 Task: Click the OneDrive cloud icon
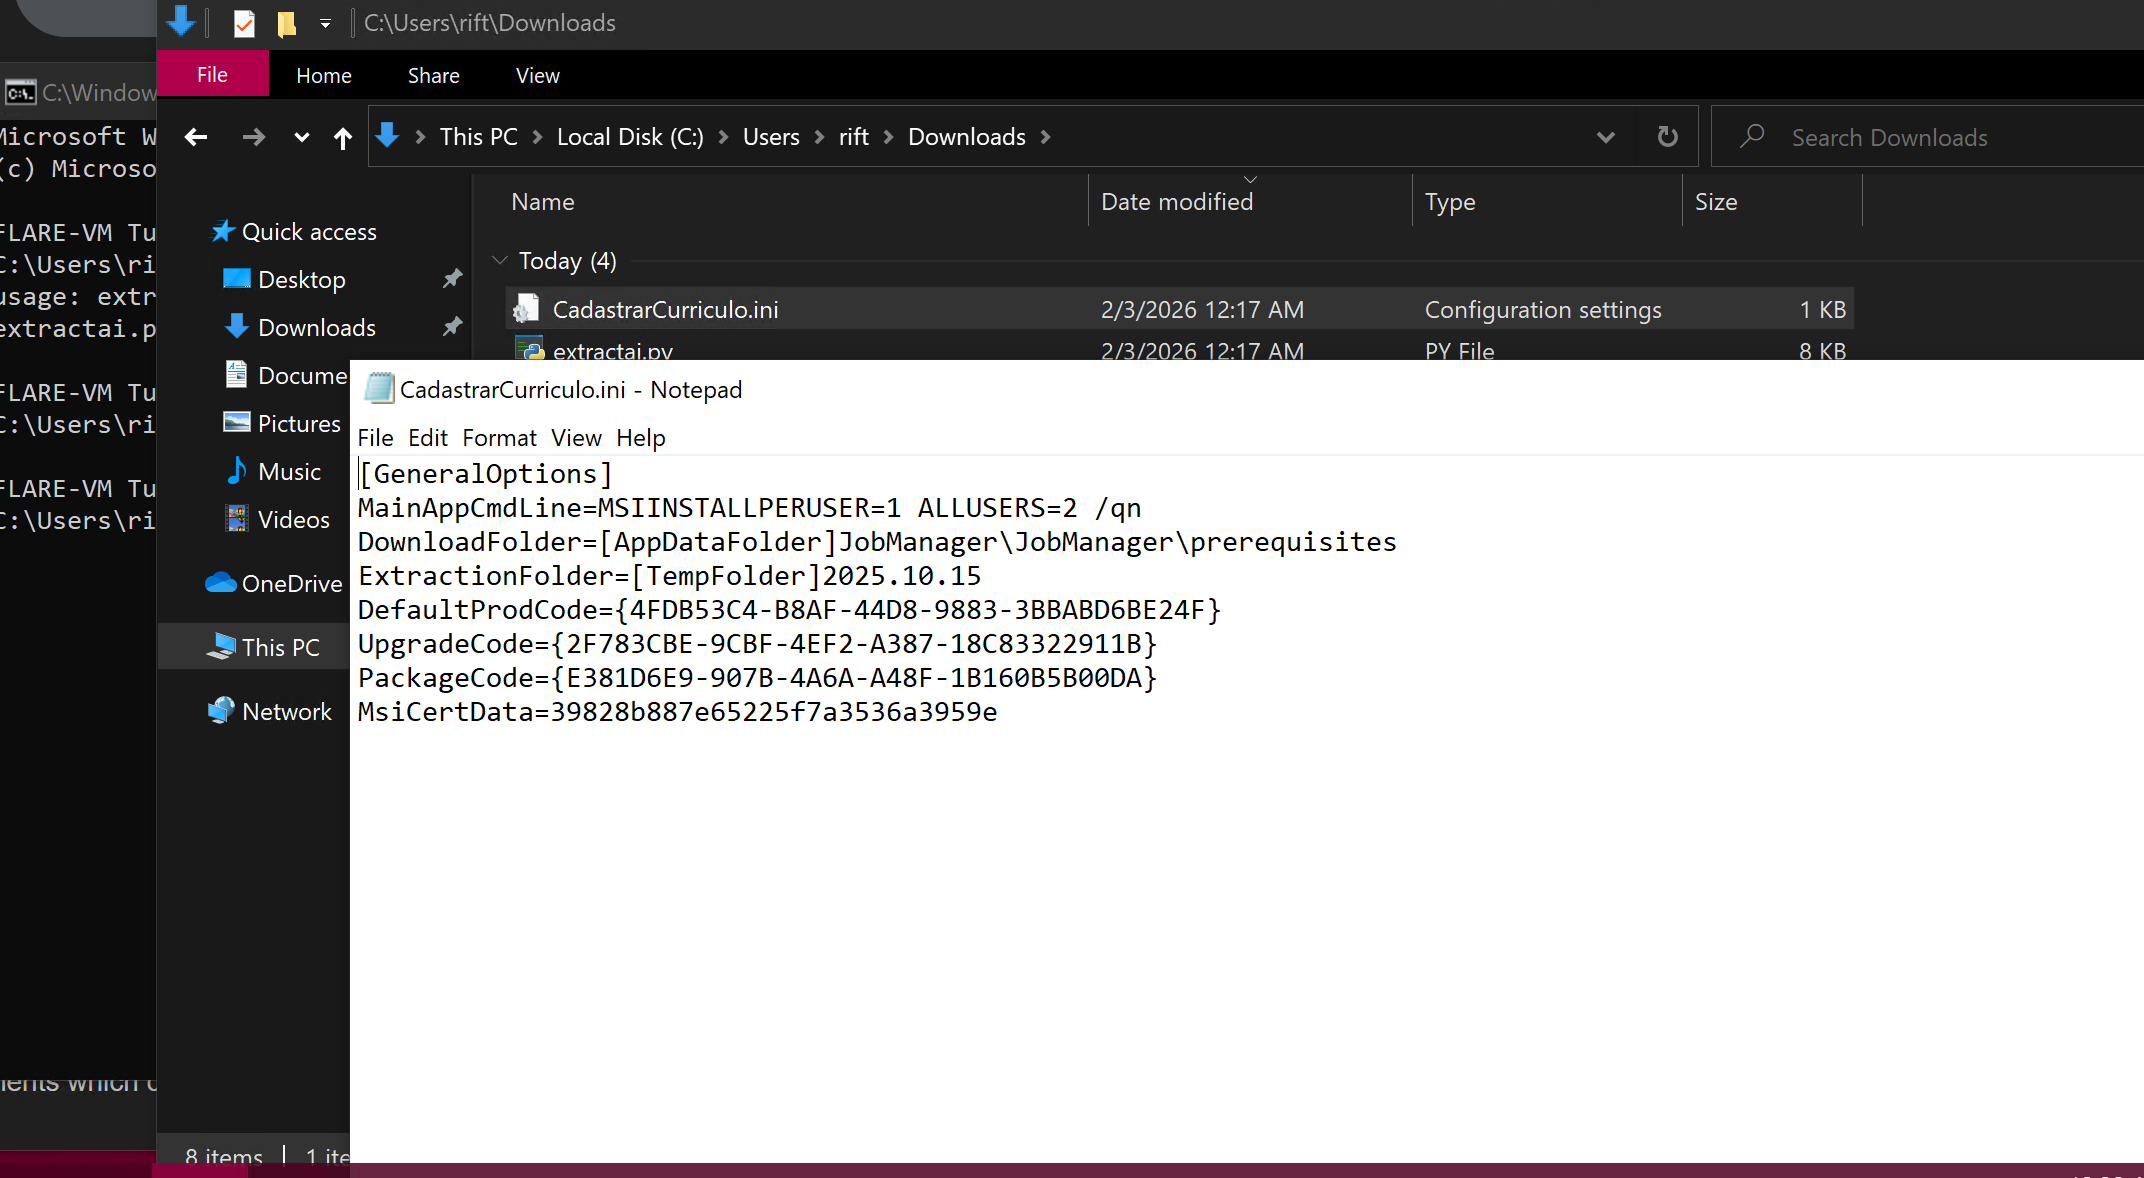pyautogui.click(x=220, y=582)
